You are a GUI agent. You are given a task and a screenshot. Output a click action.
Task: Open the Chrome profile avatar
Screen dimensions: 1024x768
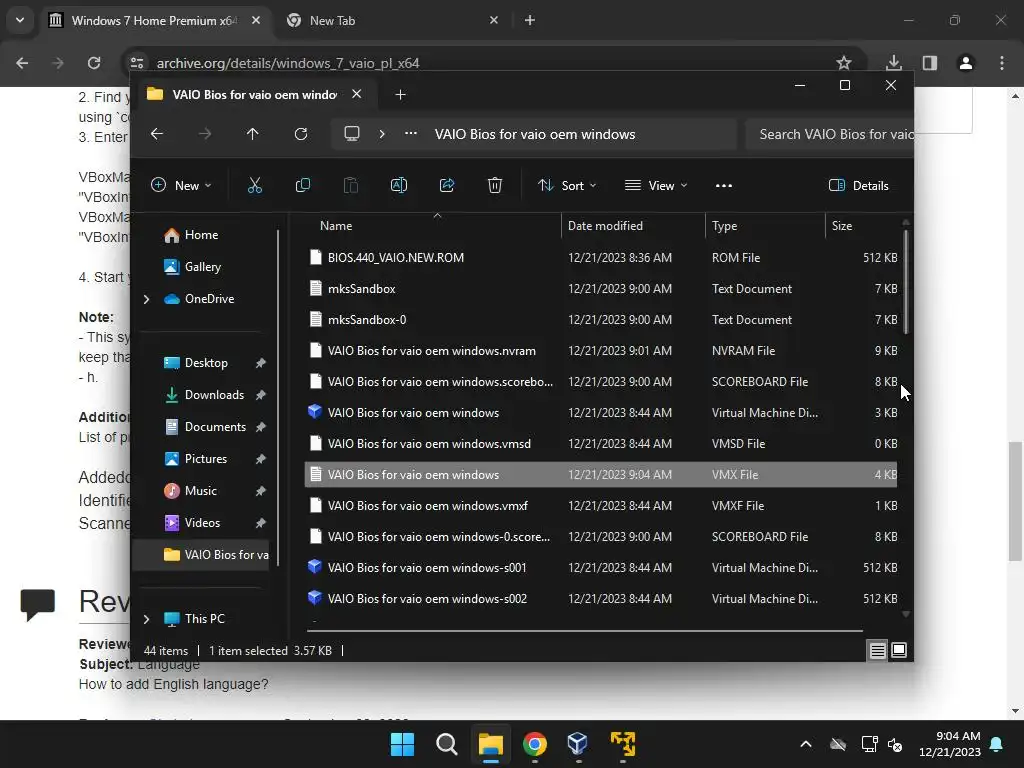pos(965,63)
